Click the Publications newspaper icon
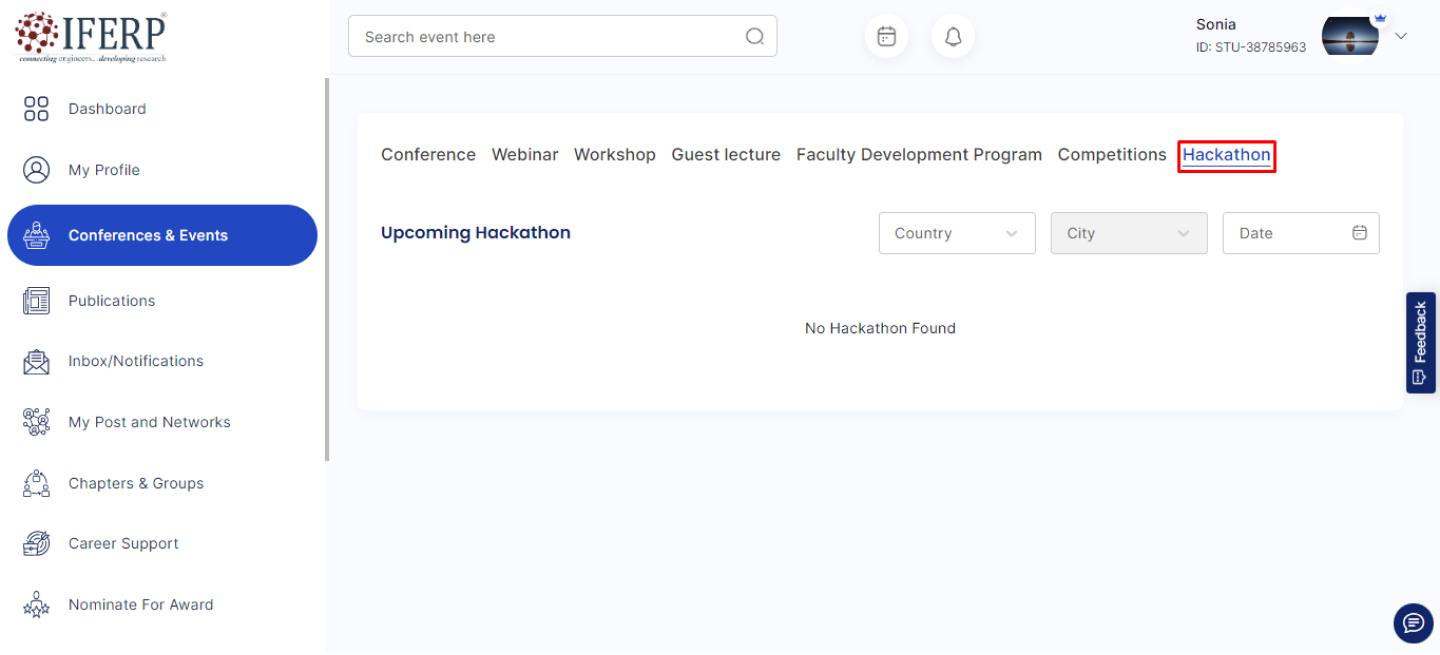 (36, 301)
